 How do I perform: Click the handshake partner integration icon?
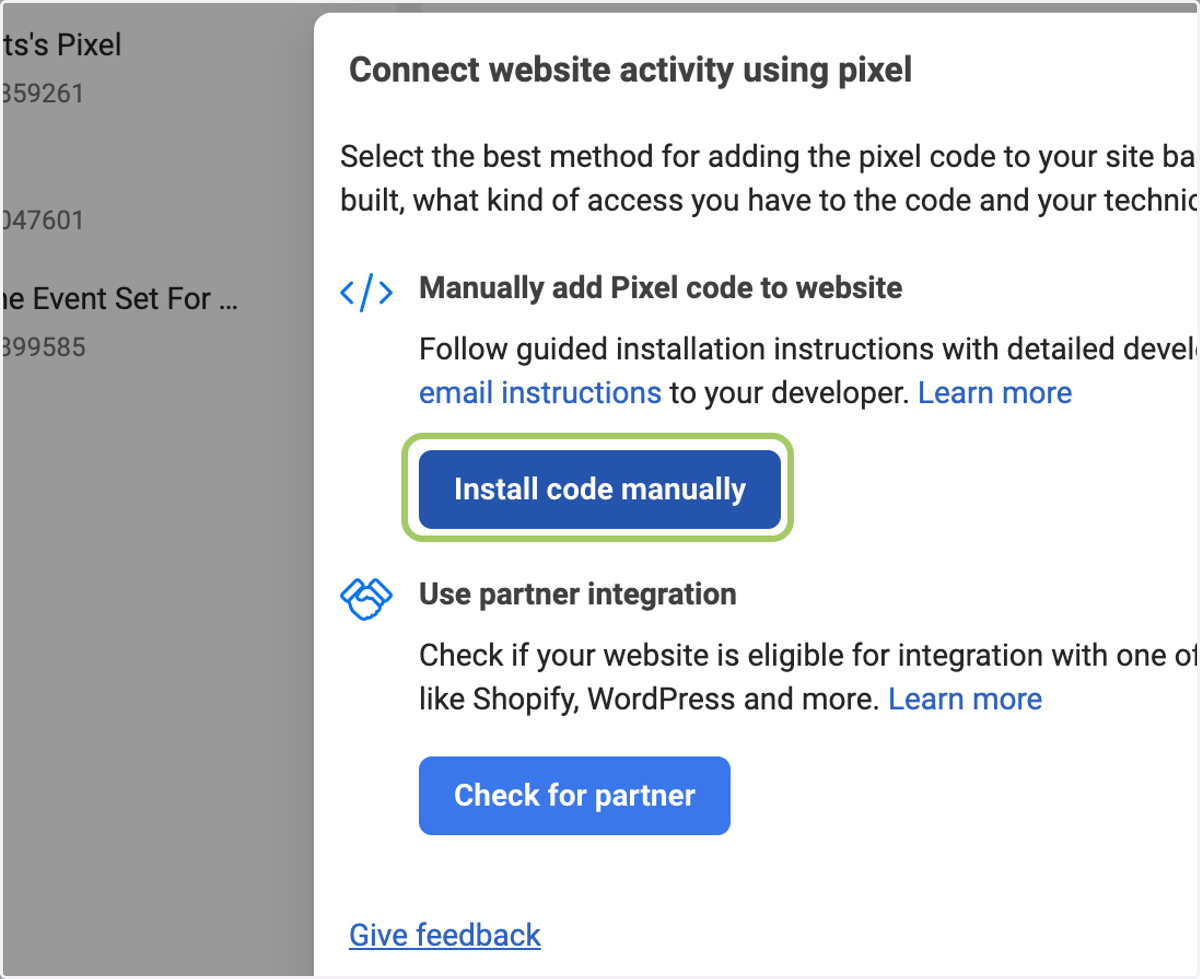[x=366, y=598]
